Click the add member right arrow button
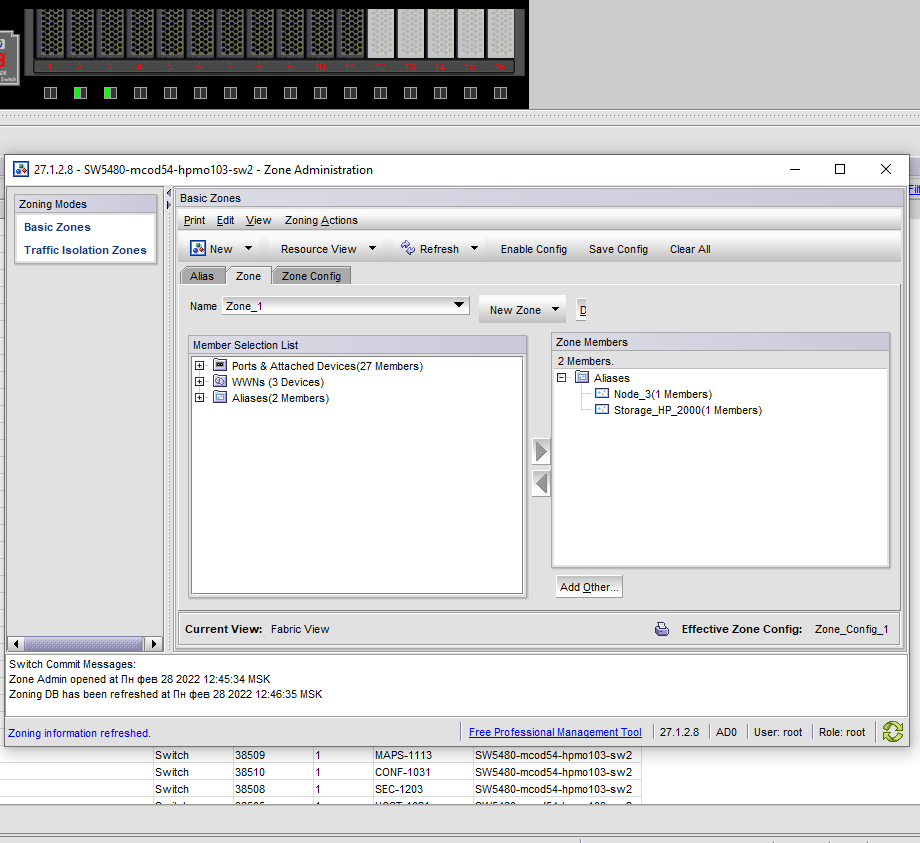 (x=541, y=451)
